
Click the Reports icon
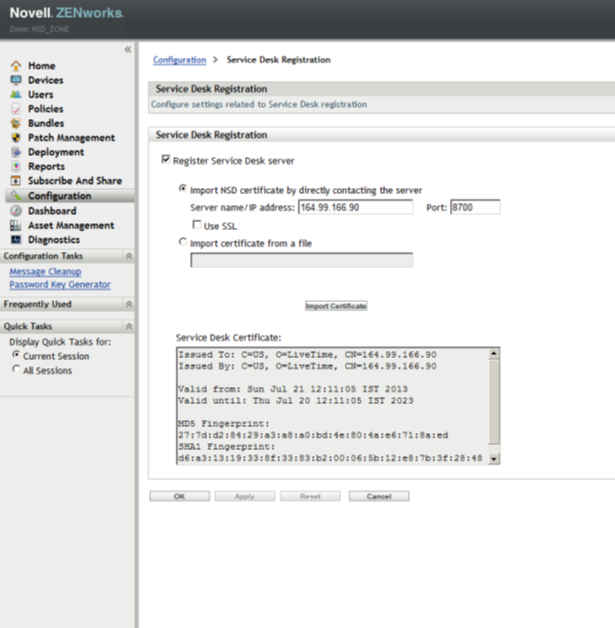pyautogui.click(x=16, y=166)
